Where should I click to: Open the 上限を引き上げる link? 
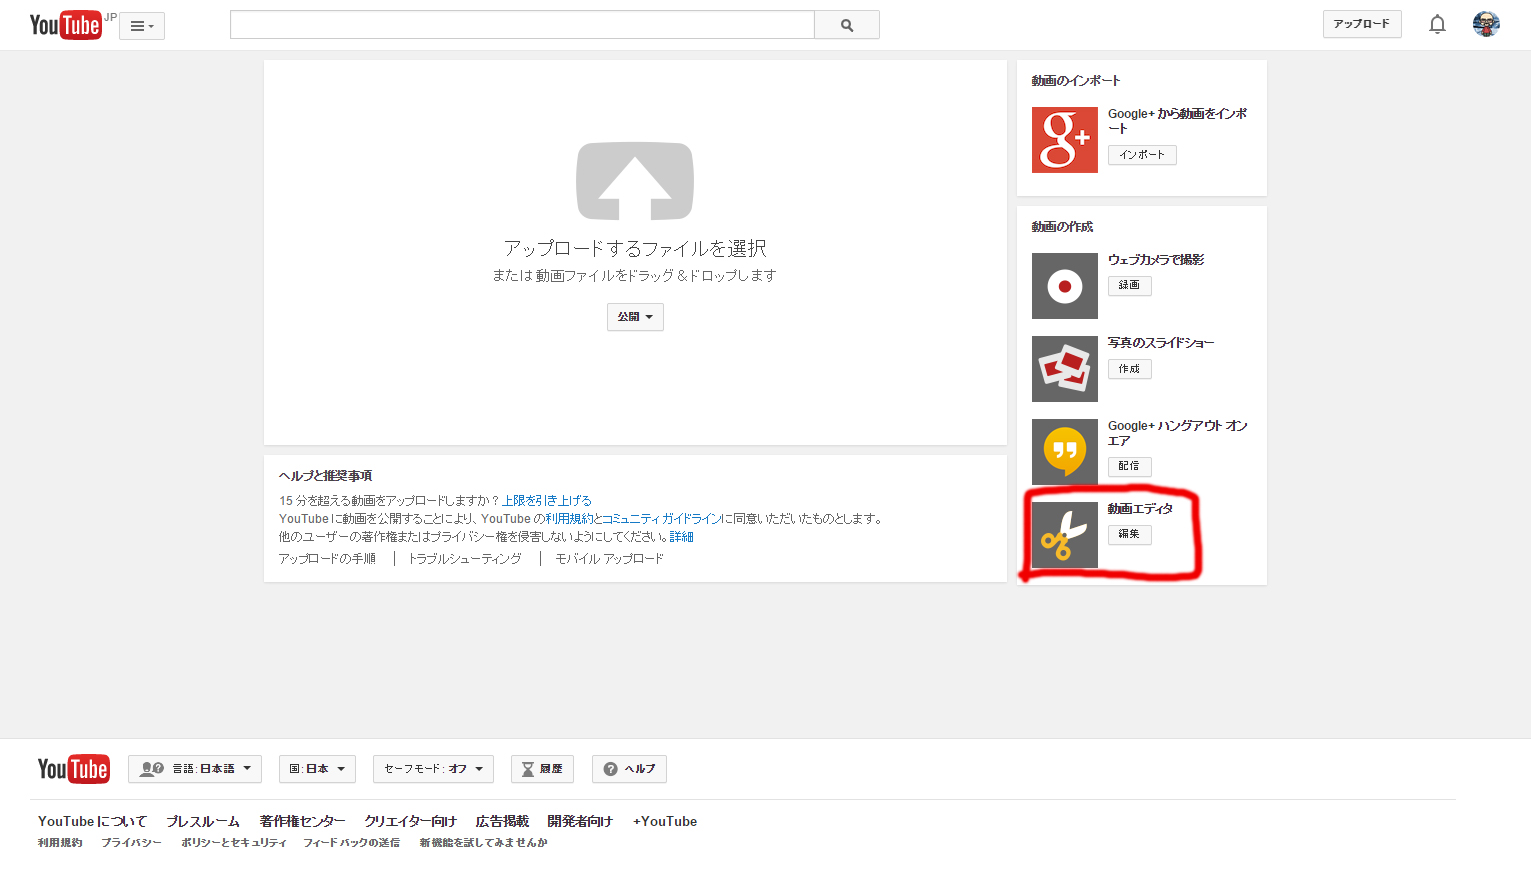pos(547,501)
